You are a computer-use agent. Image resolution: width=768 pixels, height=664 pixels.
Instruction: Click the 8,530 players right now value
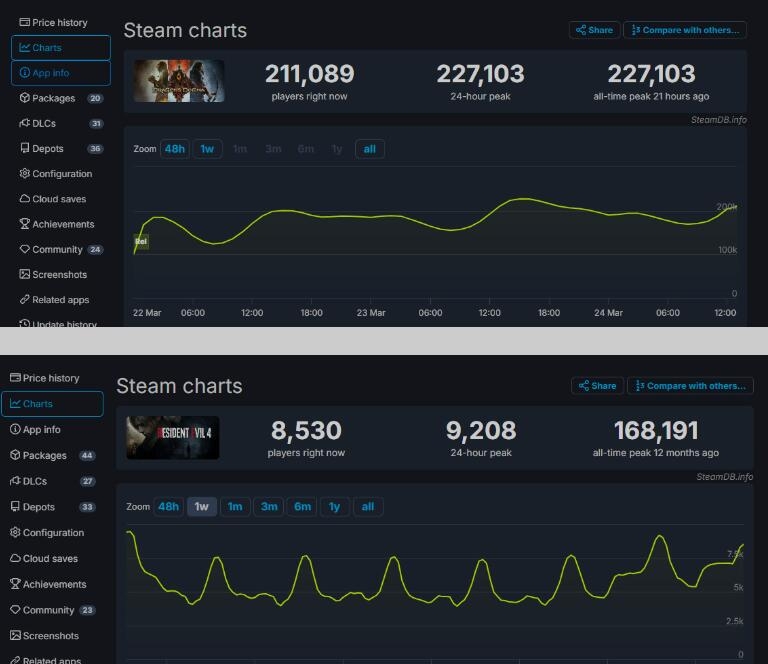[x=306, y=431]
